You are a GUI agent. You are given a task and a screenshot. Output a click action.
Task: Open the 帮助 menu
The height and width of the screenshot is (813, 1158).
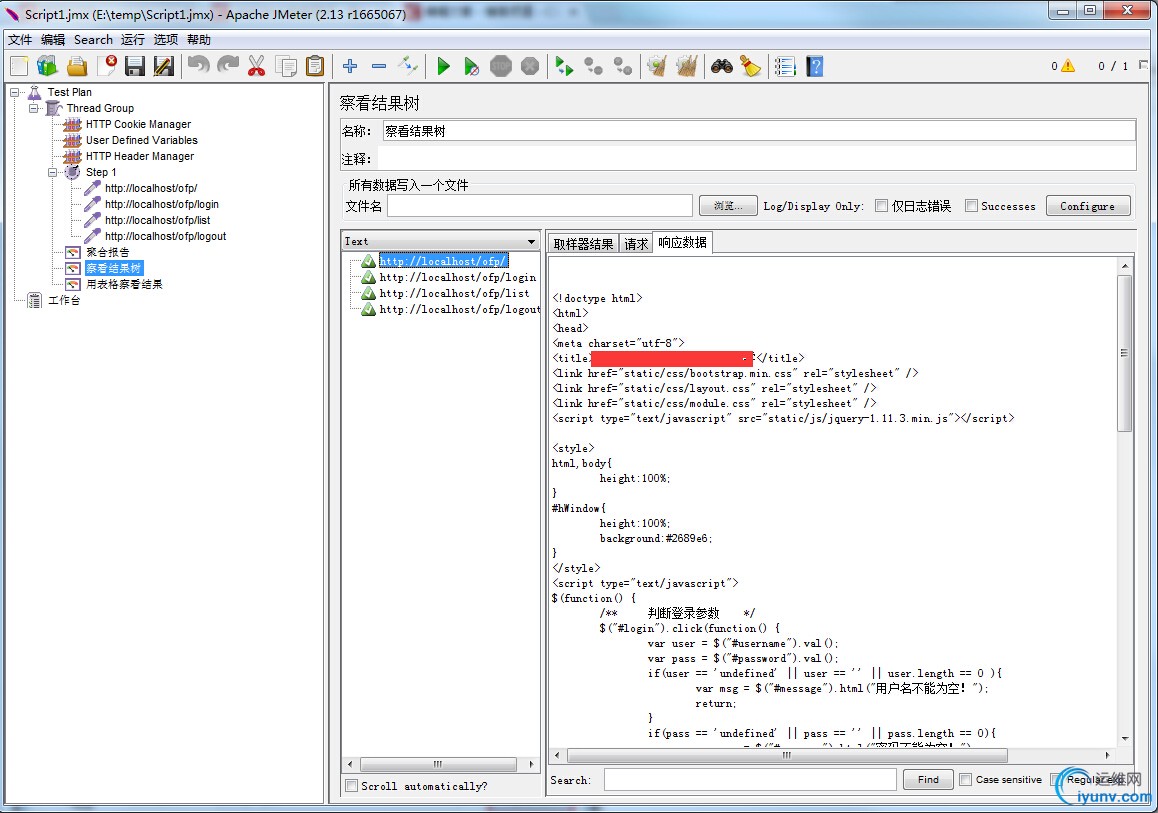click(x=199, y=39)
